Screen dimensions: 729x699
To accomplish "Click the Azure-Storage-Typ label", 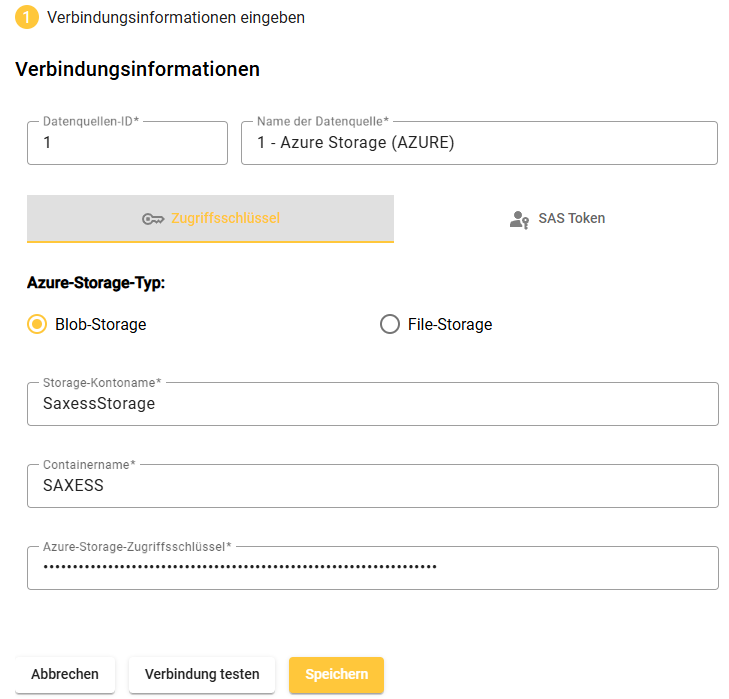I will (x=96, y=283).
